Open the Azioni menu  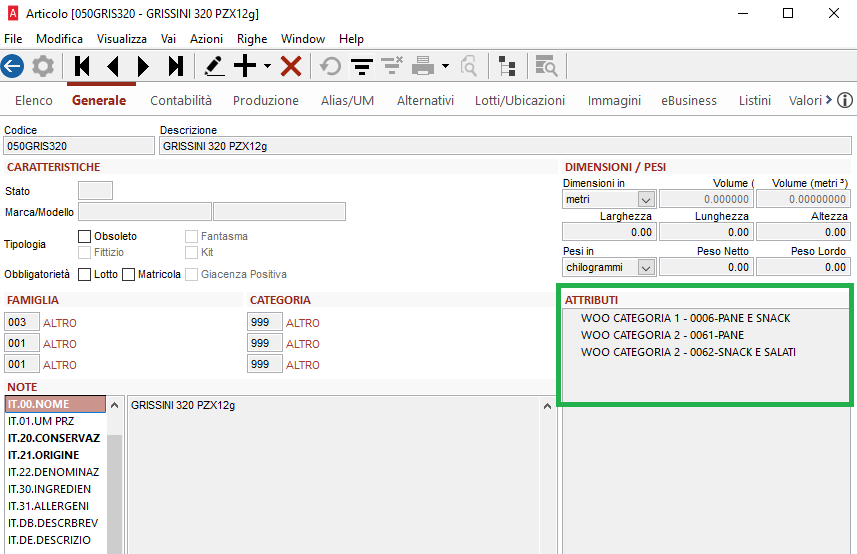tap(206, 39)
